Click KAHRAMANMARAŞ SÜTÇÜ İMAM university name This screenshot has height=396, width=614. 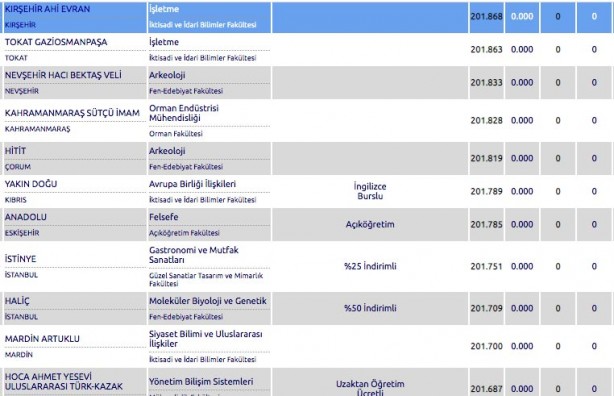point(72,113)
